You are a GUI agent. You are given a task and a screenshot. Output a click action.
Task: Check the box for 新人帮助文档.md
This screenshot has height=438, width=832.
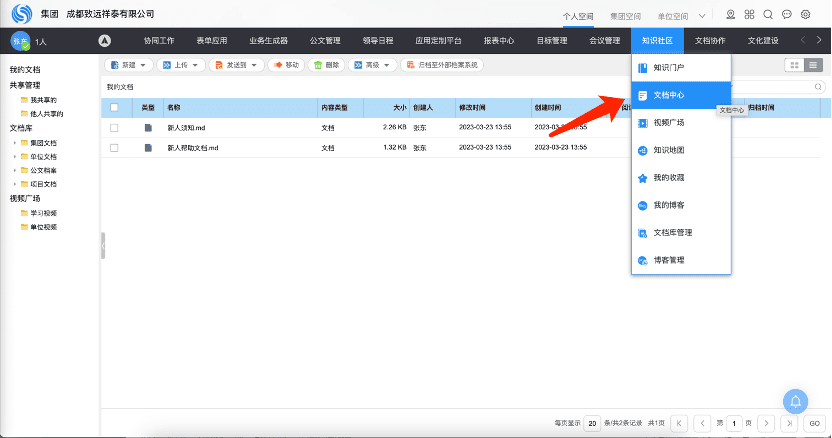pyautogui.click(x=114, y=148)
